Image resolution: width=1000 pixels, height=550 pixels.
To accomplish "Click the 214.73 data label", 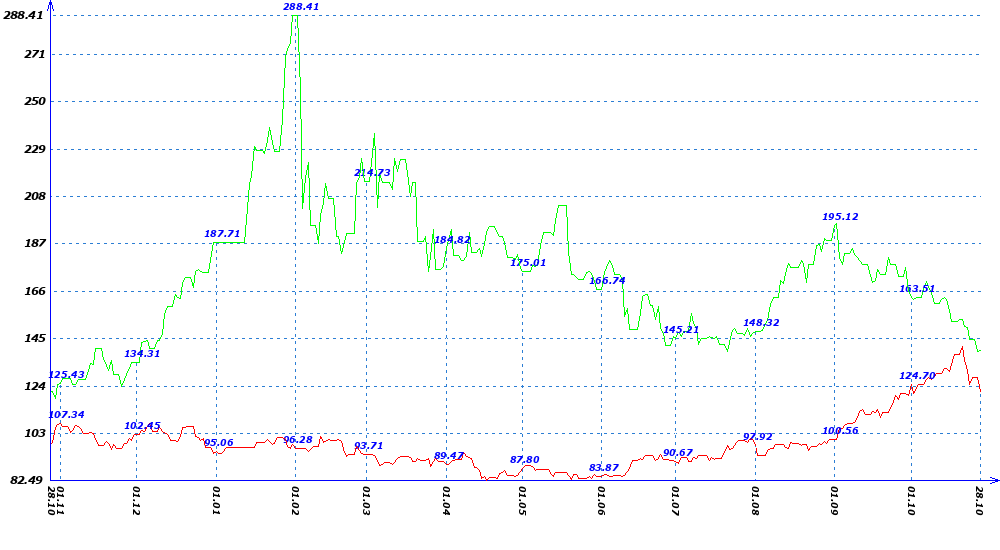I will coord(372,173).
